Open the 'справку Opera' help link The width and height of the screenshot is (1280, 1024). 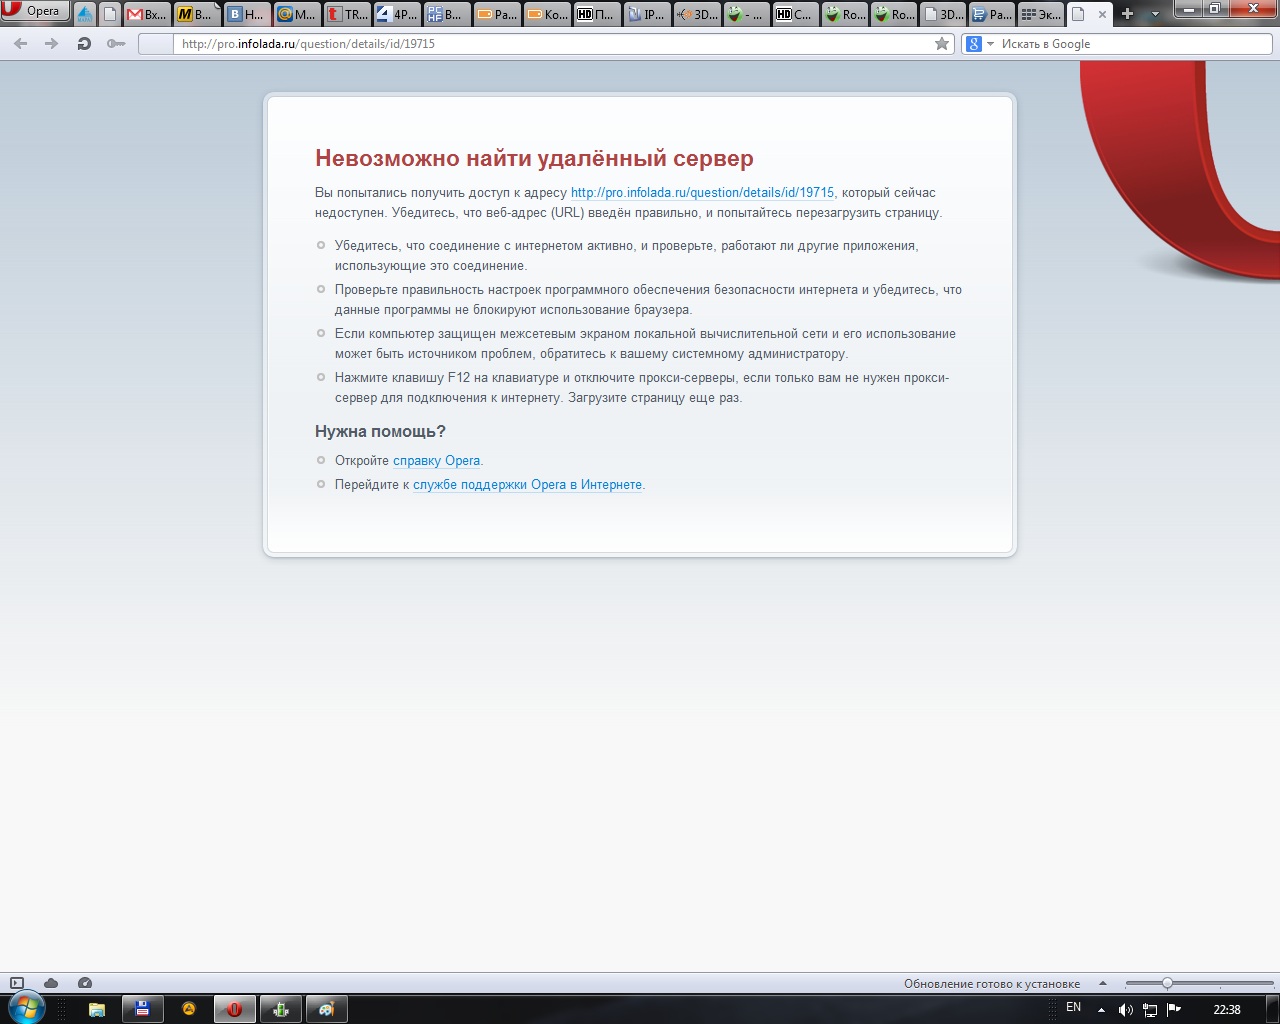[x=436, y=460]
